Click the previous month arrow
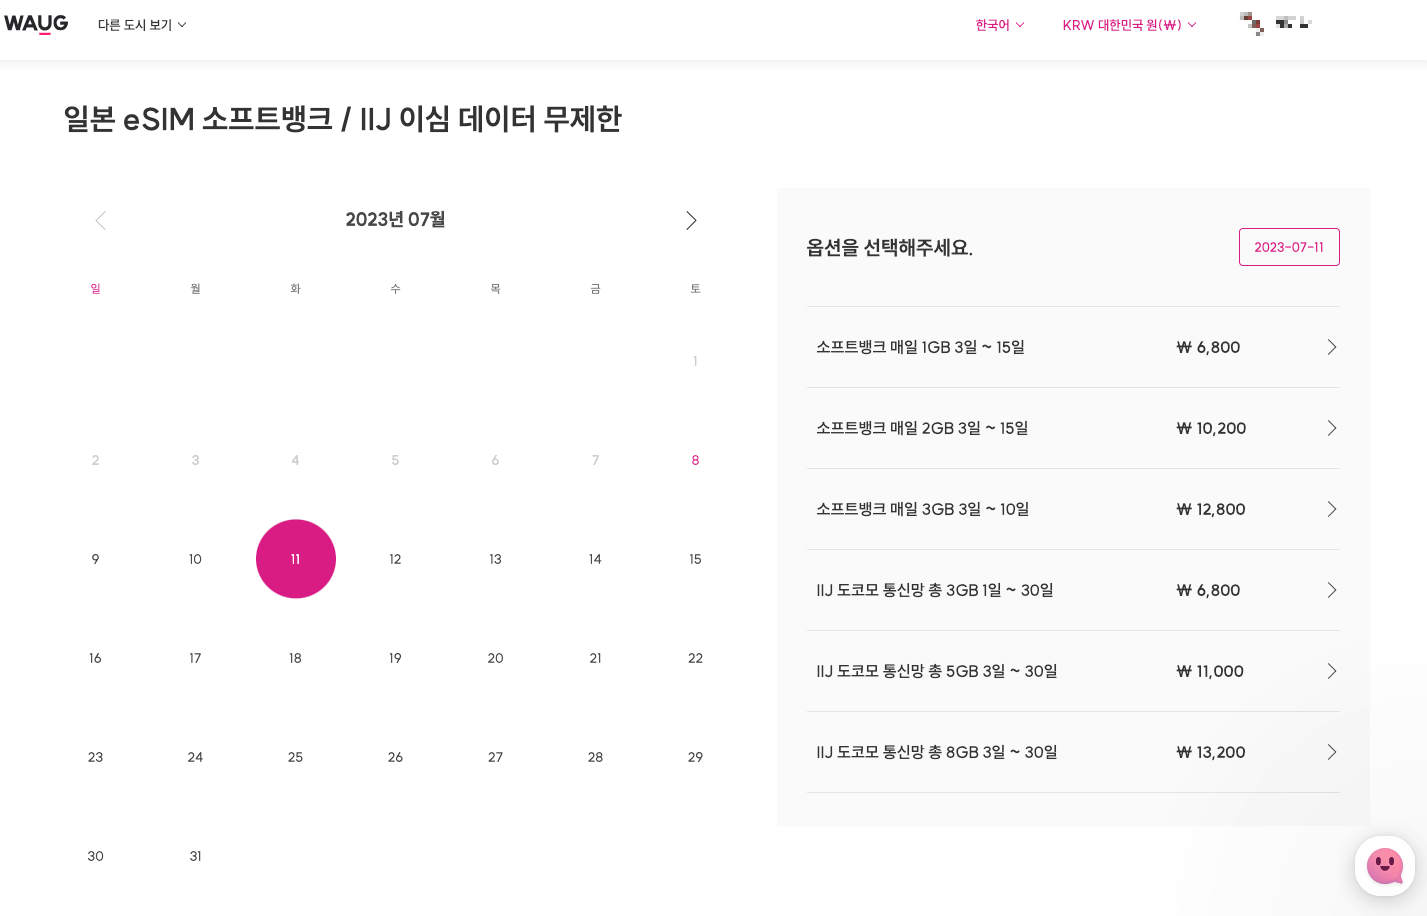 tap(100, 220)
